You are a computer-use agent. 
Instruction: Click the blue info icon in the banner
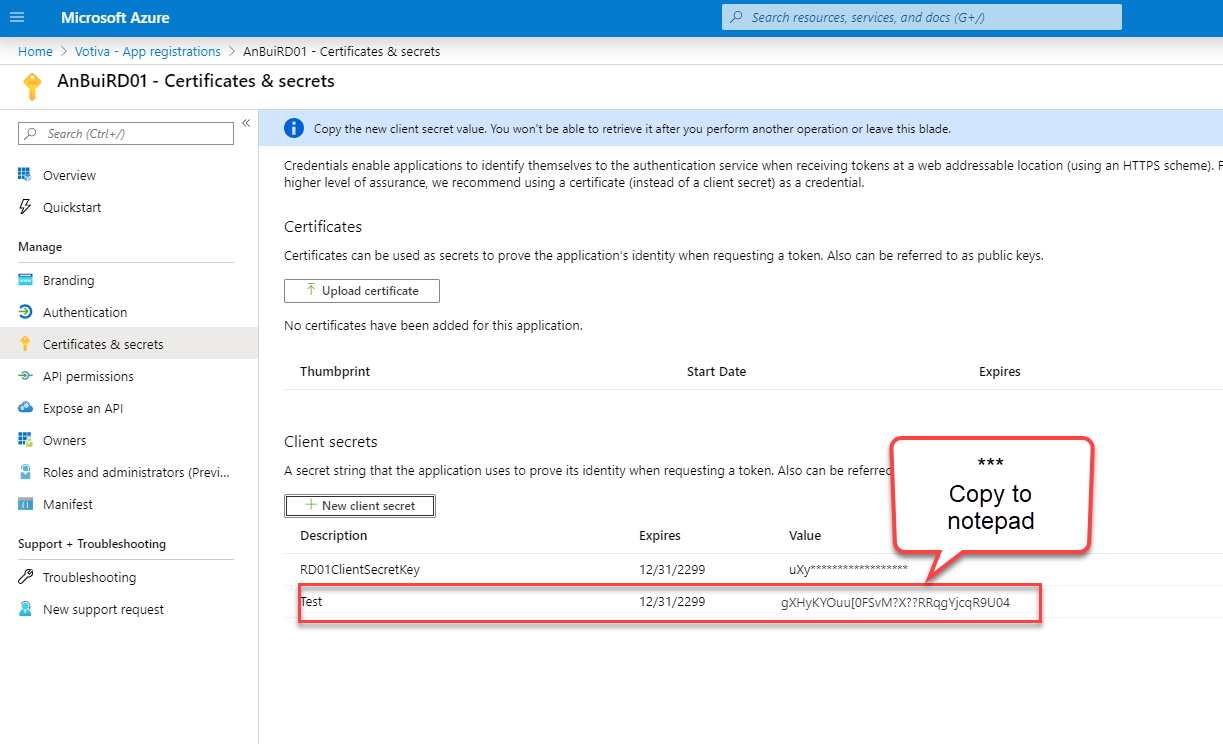pyautogui.click(x=294, y=128)
